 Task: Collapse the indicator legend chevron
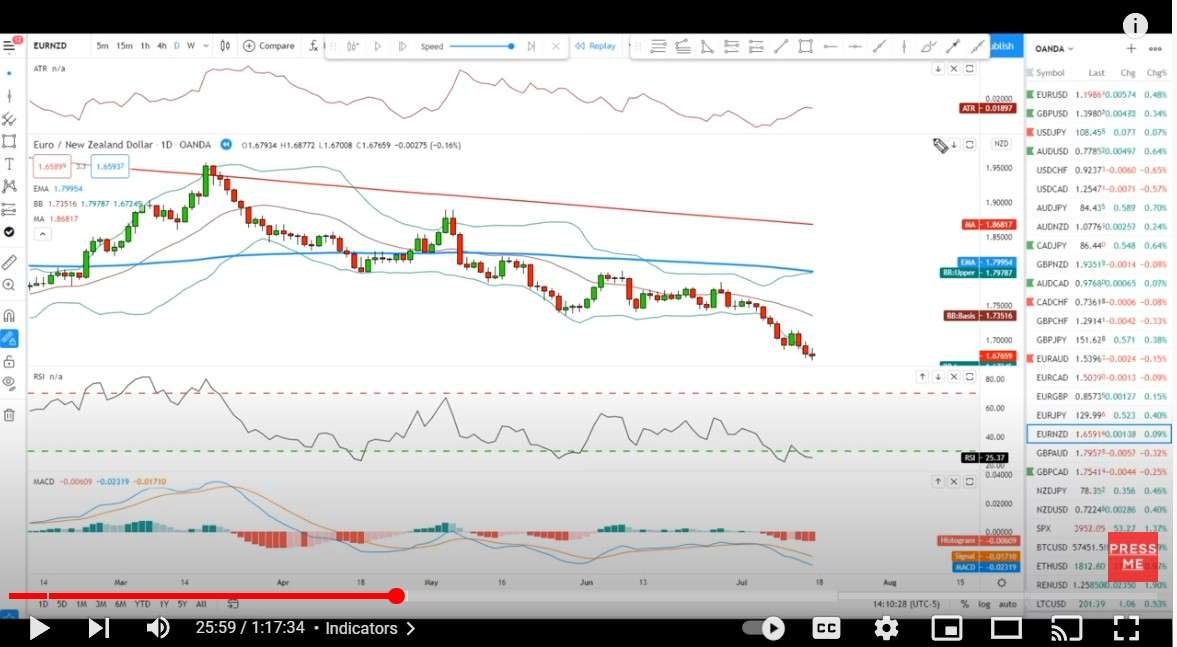pyautogui.click(x=42, y=234)
